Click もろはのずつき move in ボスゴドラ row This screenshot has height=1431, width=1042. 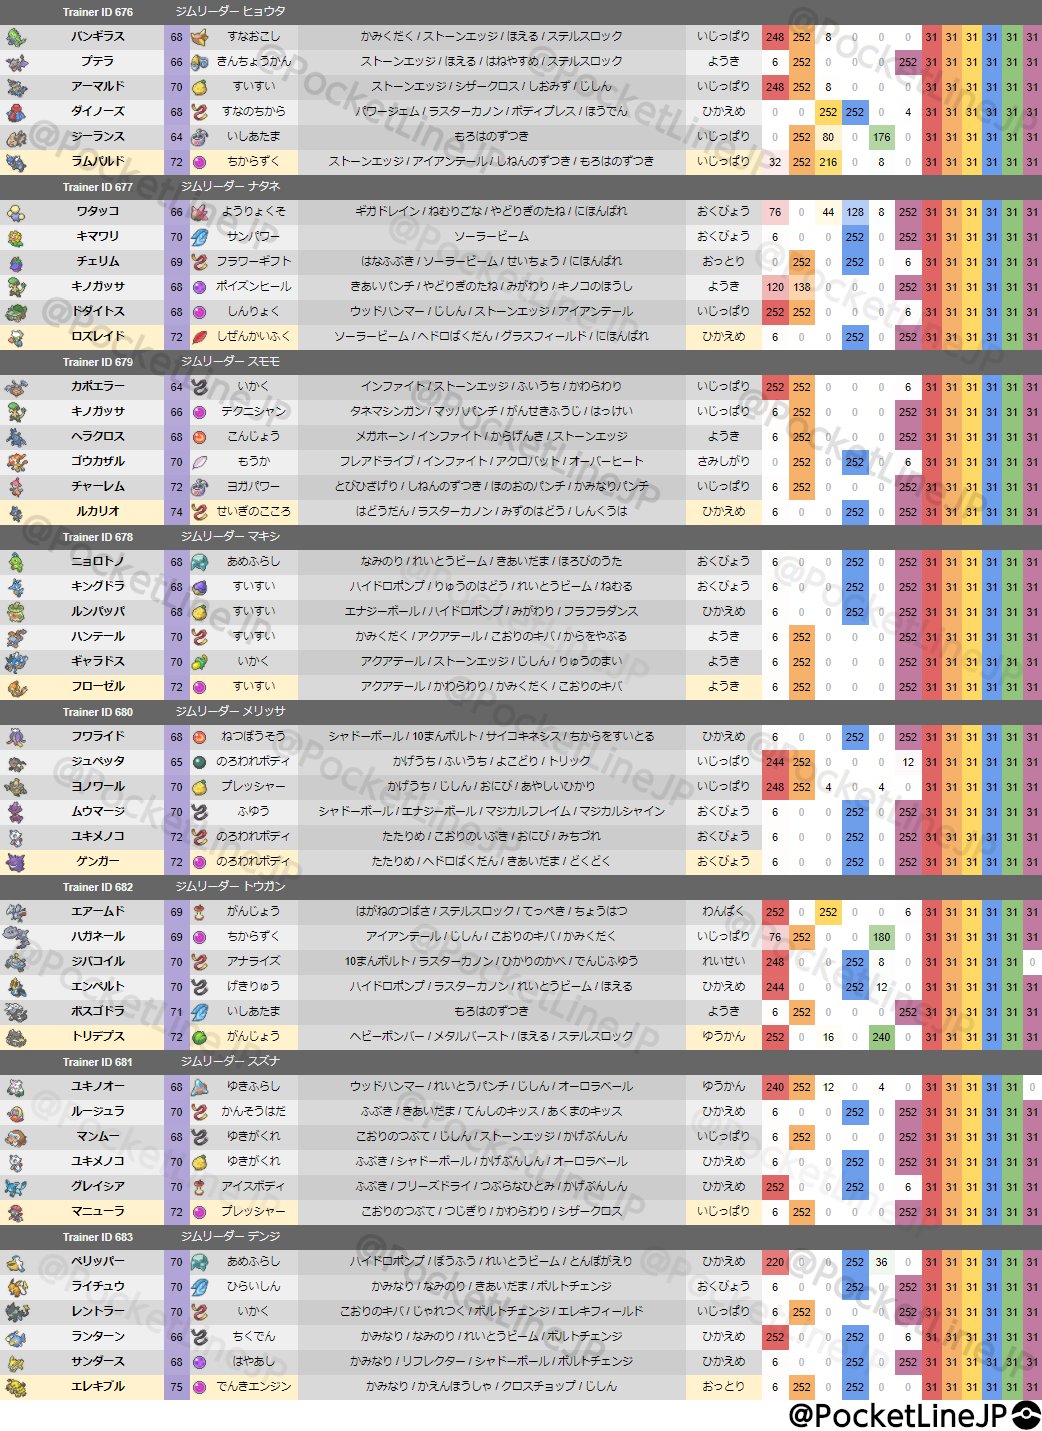(x=491, y=1012)
